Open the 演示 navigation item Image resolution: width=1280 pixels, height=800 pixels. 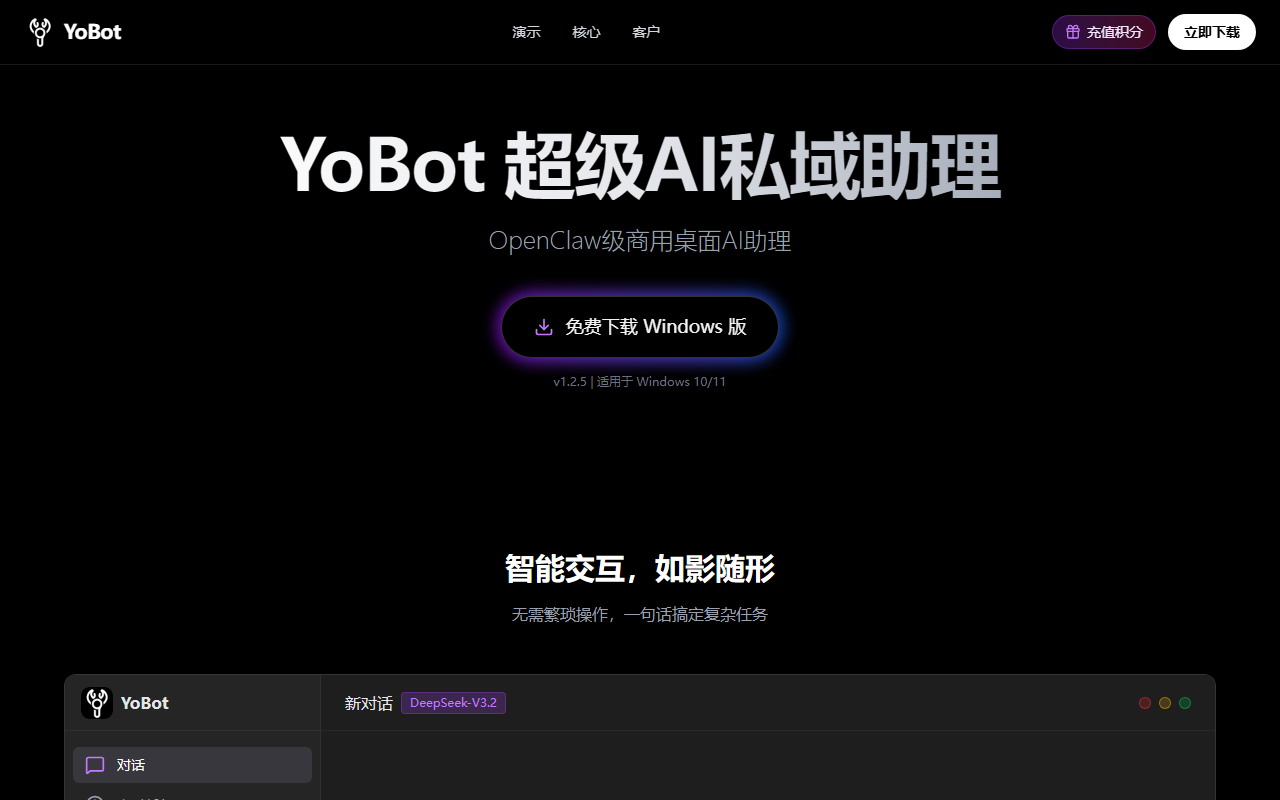pos(526,32)
